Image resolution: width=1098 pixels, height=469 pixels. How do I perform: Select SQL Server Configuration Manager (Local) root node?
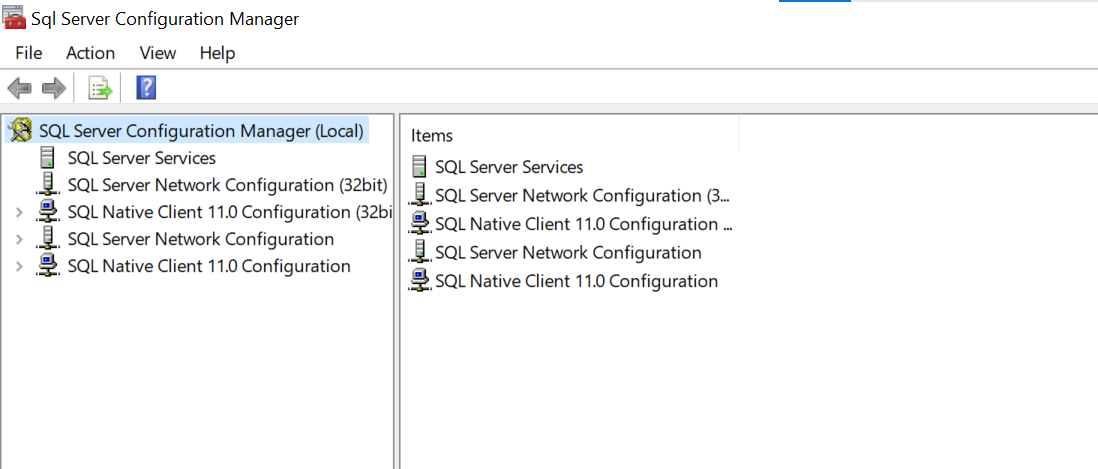pos(201,131)
